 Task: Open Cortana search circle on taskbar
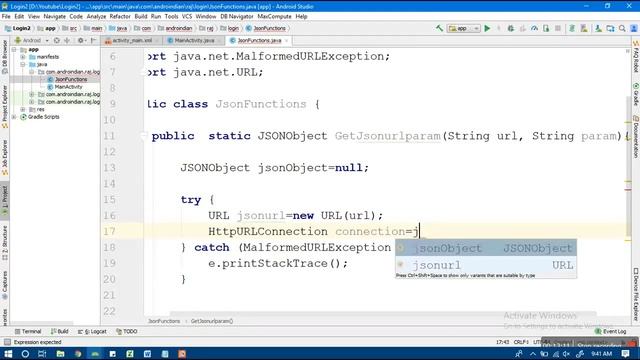(25, 354)
